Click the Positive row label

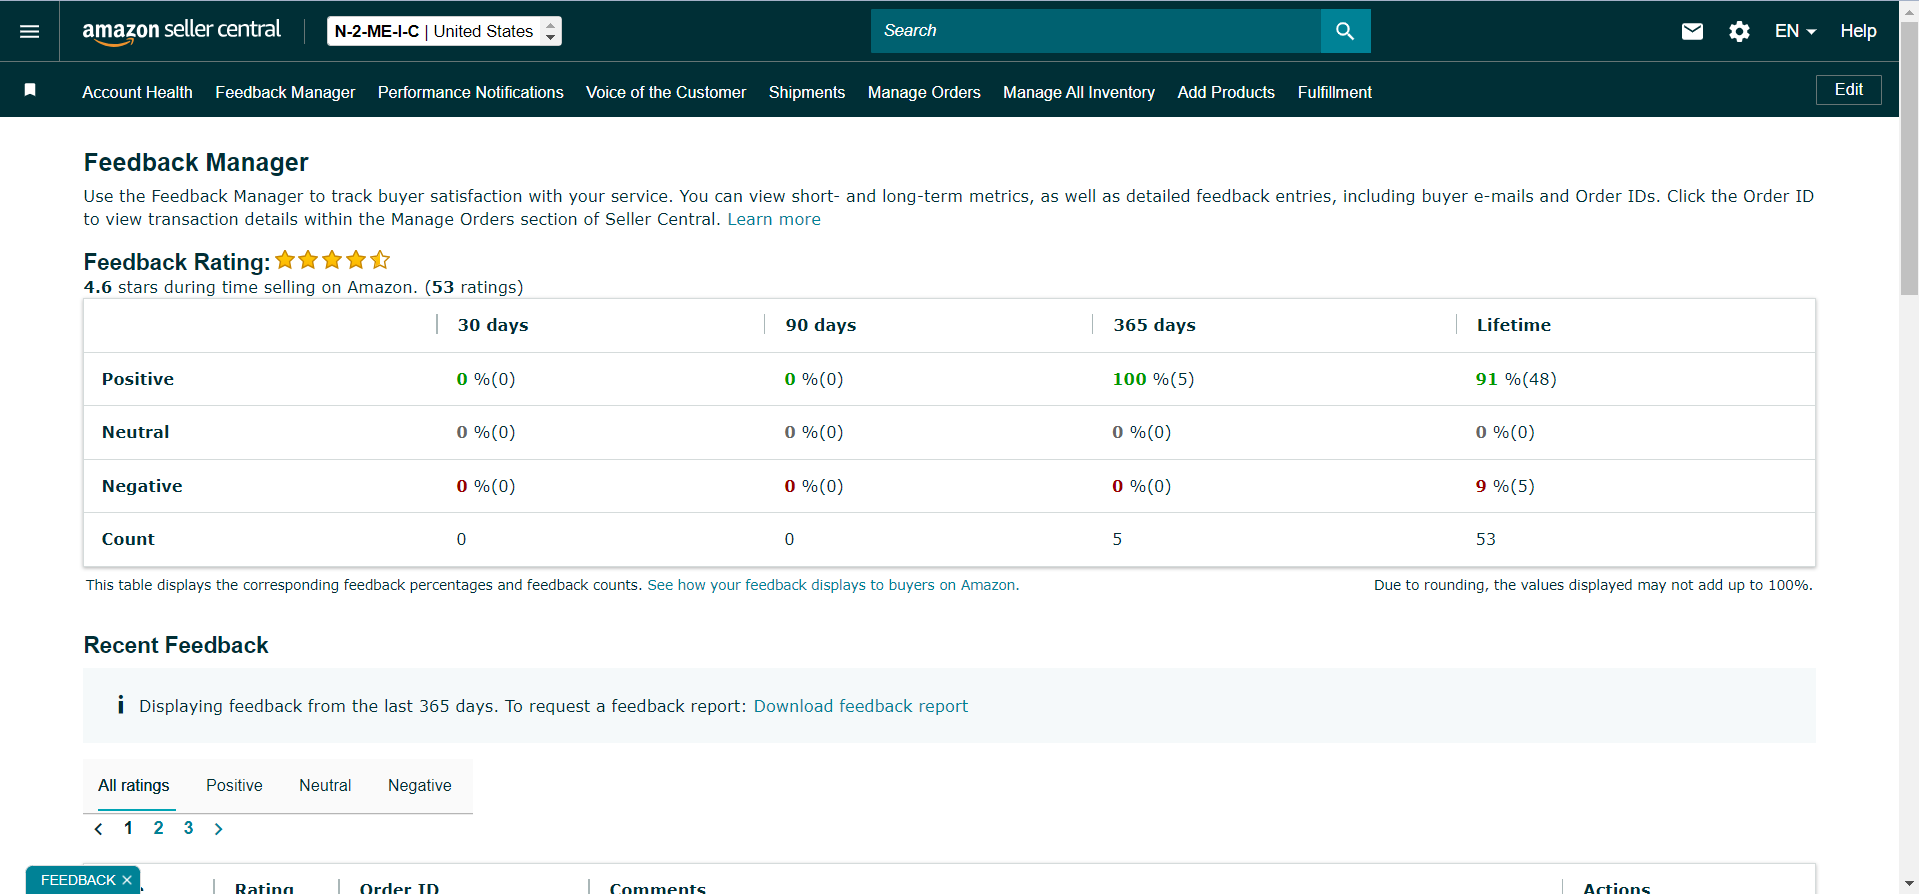138,379
